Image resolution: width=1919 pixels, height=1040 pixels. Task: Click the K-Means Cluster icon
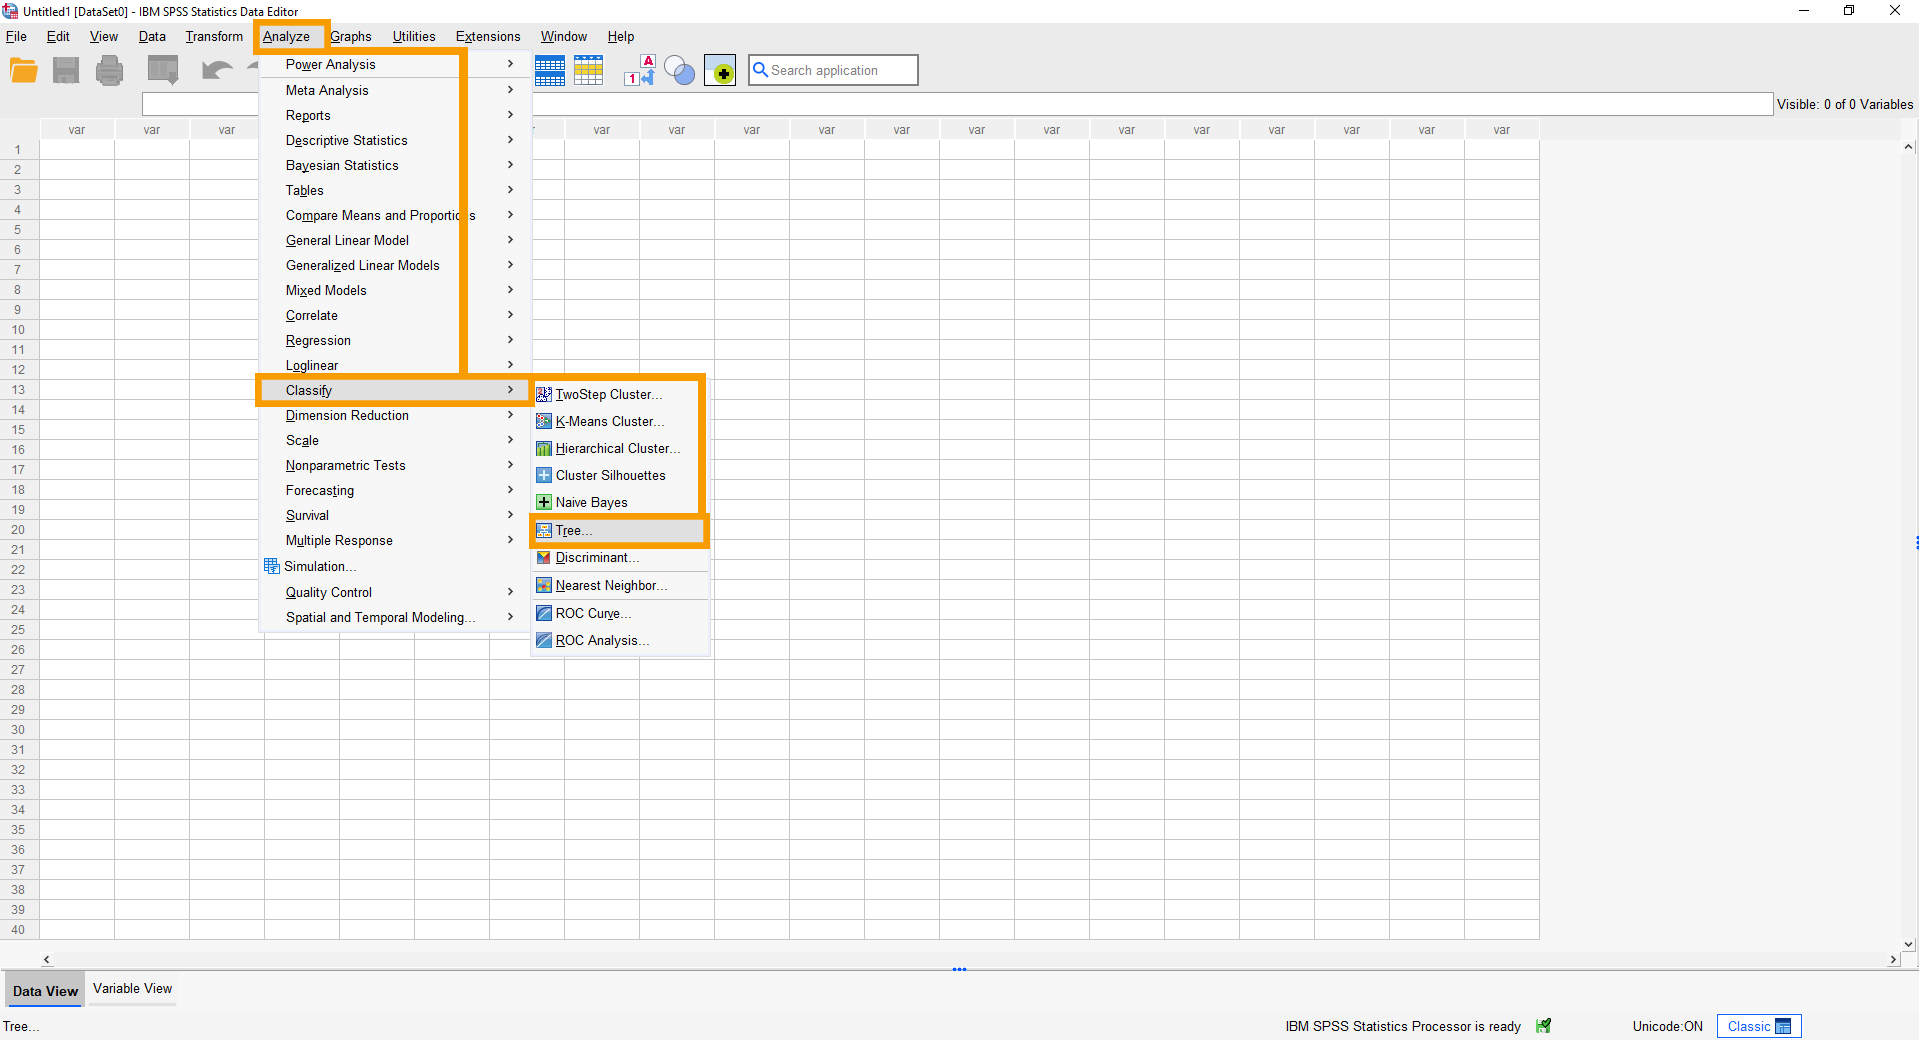click(x=544, y=421)
